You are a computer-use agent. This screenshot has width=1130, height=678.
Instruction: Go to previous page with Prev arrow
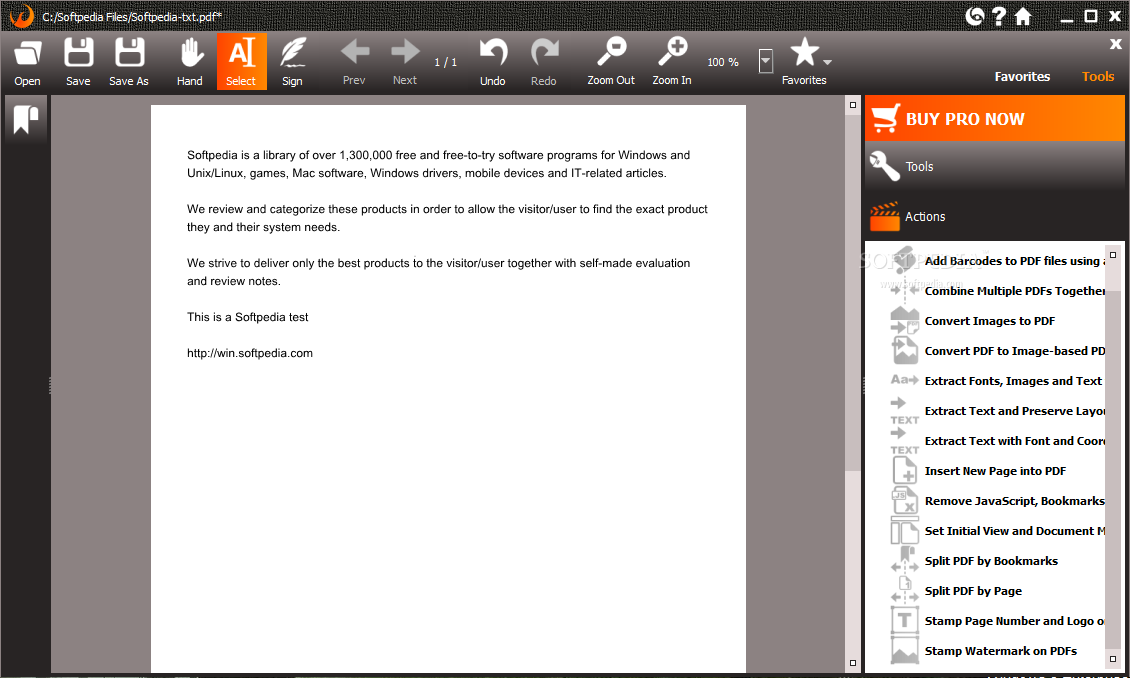(354, 62)
